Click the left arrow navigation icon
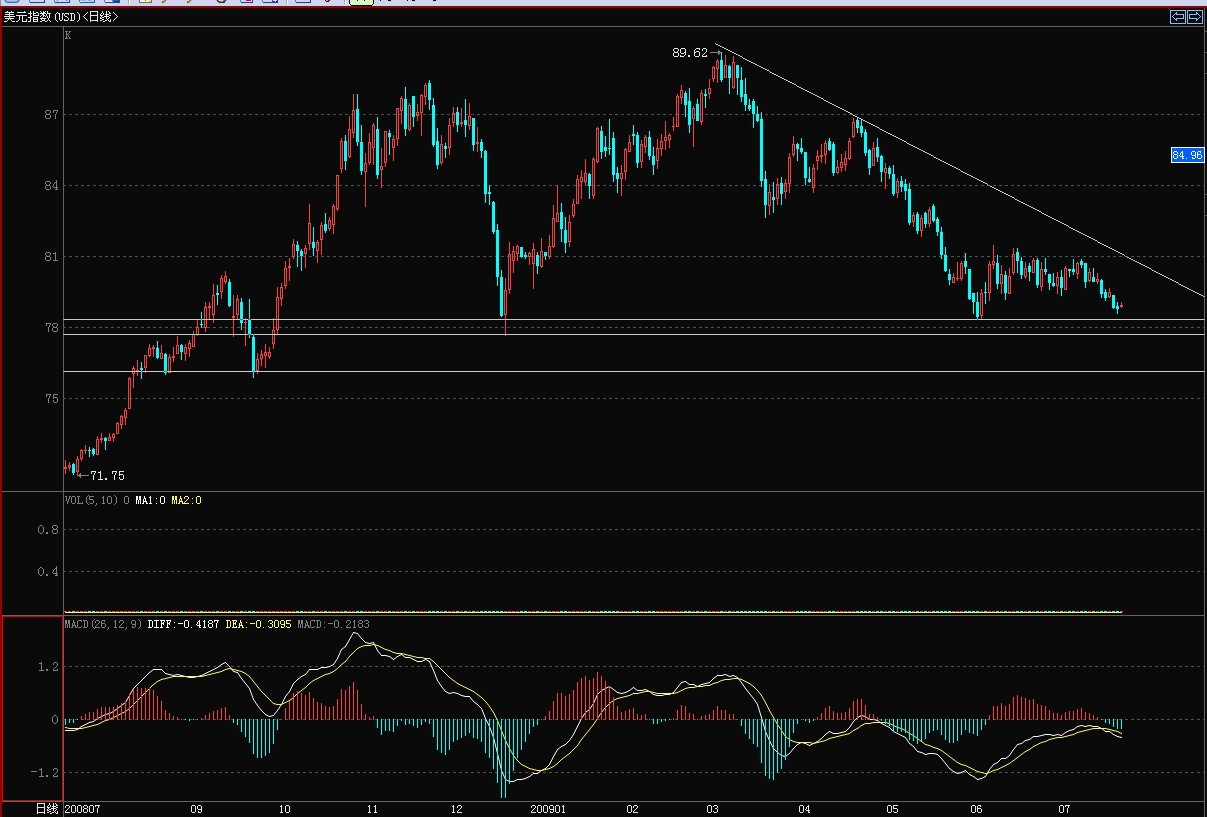 click(x=1177, y=16)
